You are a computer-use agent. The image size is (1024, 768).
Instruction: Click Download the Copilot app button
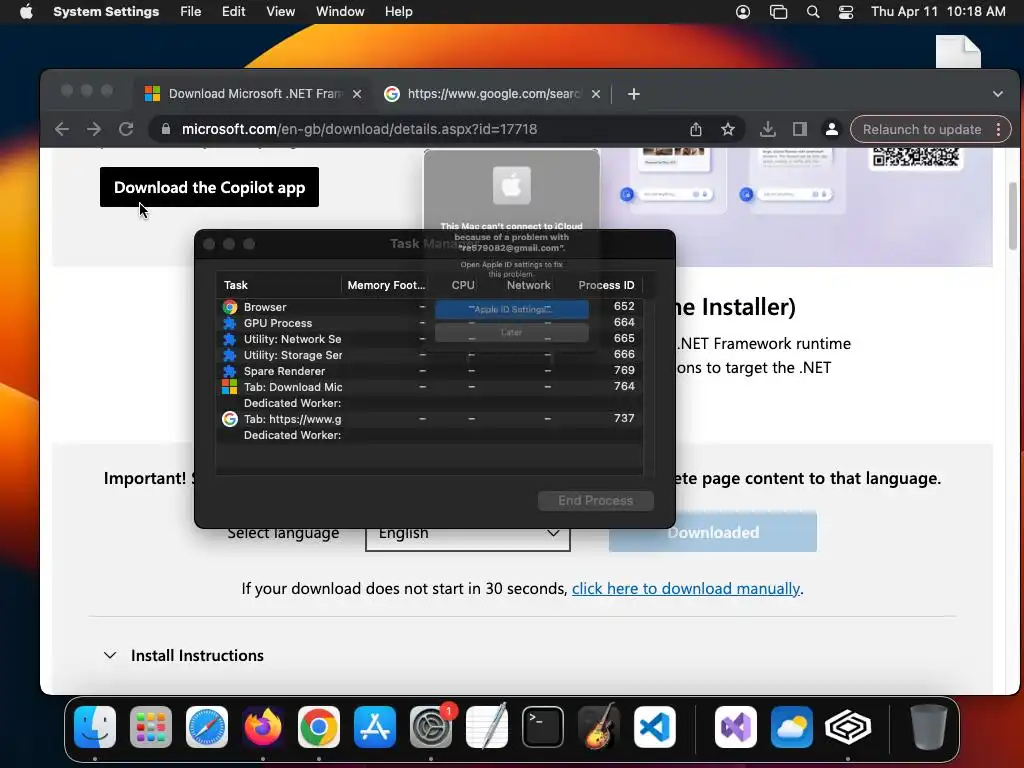(210, 187)
